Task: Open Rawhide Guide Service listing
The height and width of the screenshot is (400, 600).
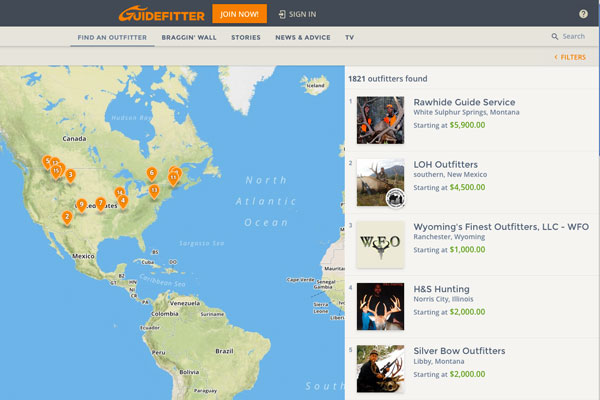Action: point(464,102)
